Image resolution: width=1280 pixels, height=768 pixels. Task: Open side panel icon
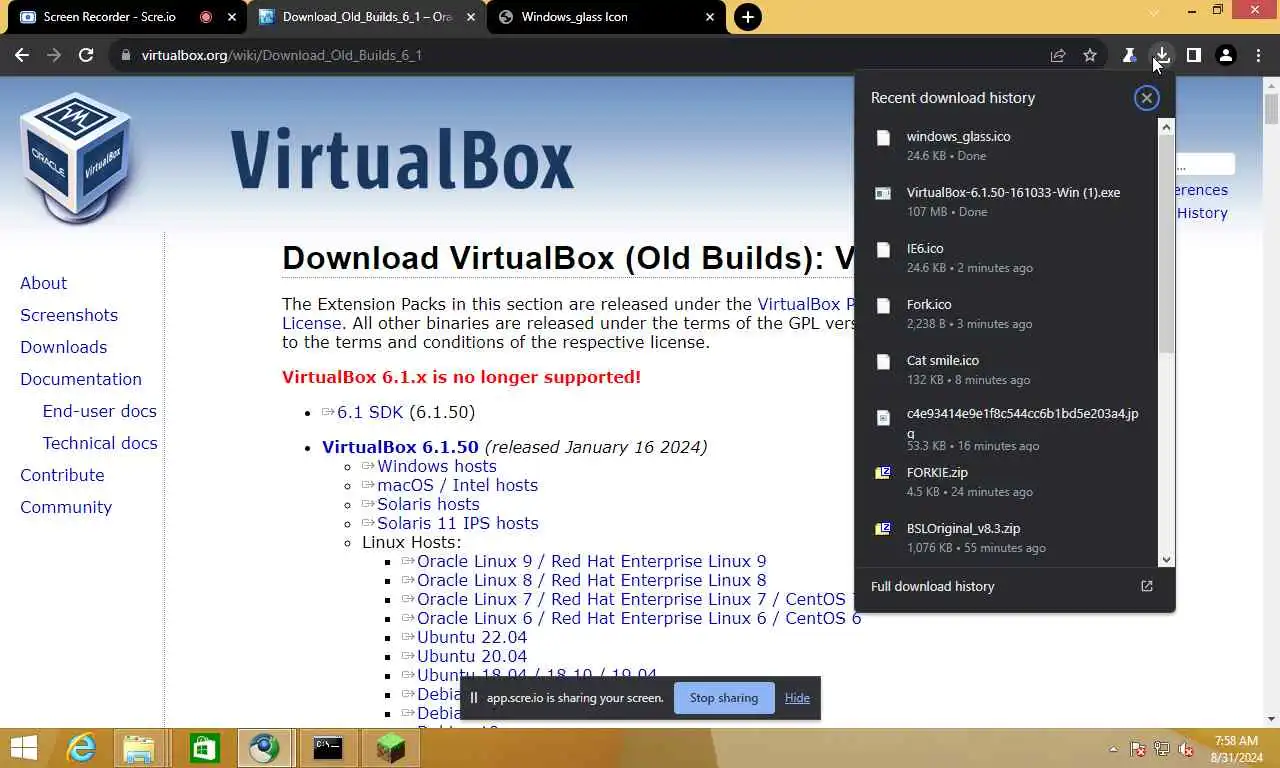[x=1193, y=55]
